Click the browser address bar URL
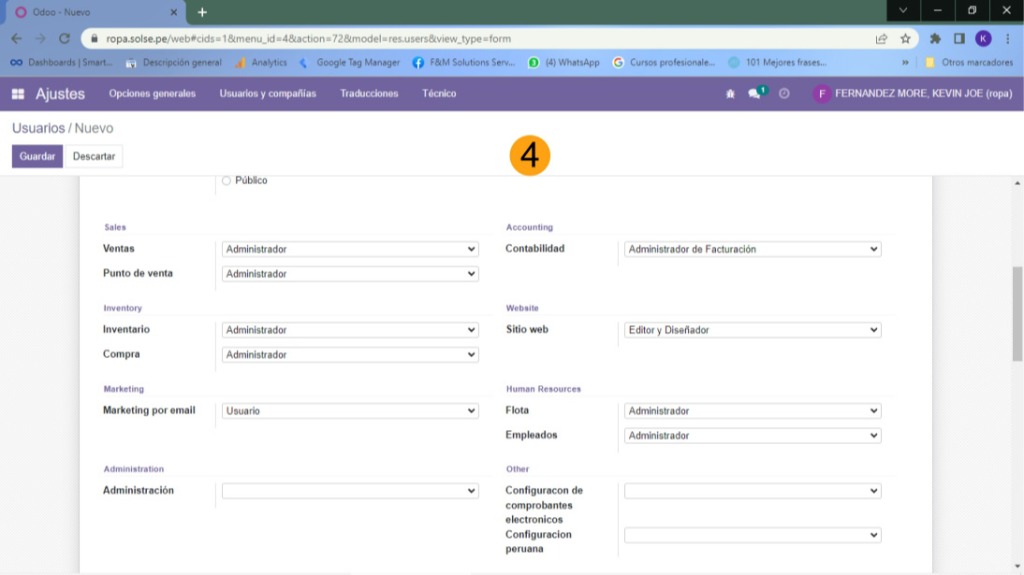Image resolution: width=1024 pixels, height=575 pixels. pyautogui.click(x=308, y=39)
